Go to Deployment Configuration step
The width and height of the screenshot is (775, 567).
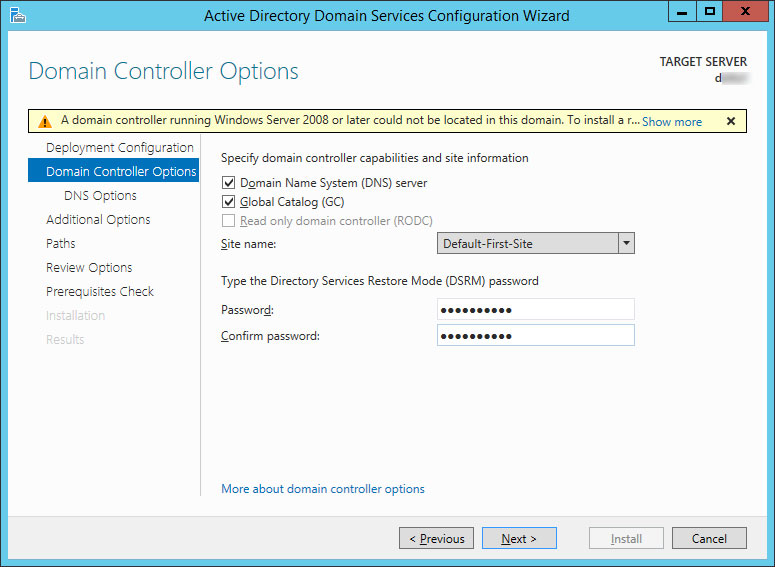120,147
